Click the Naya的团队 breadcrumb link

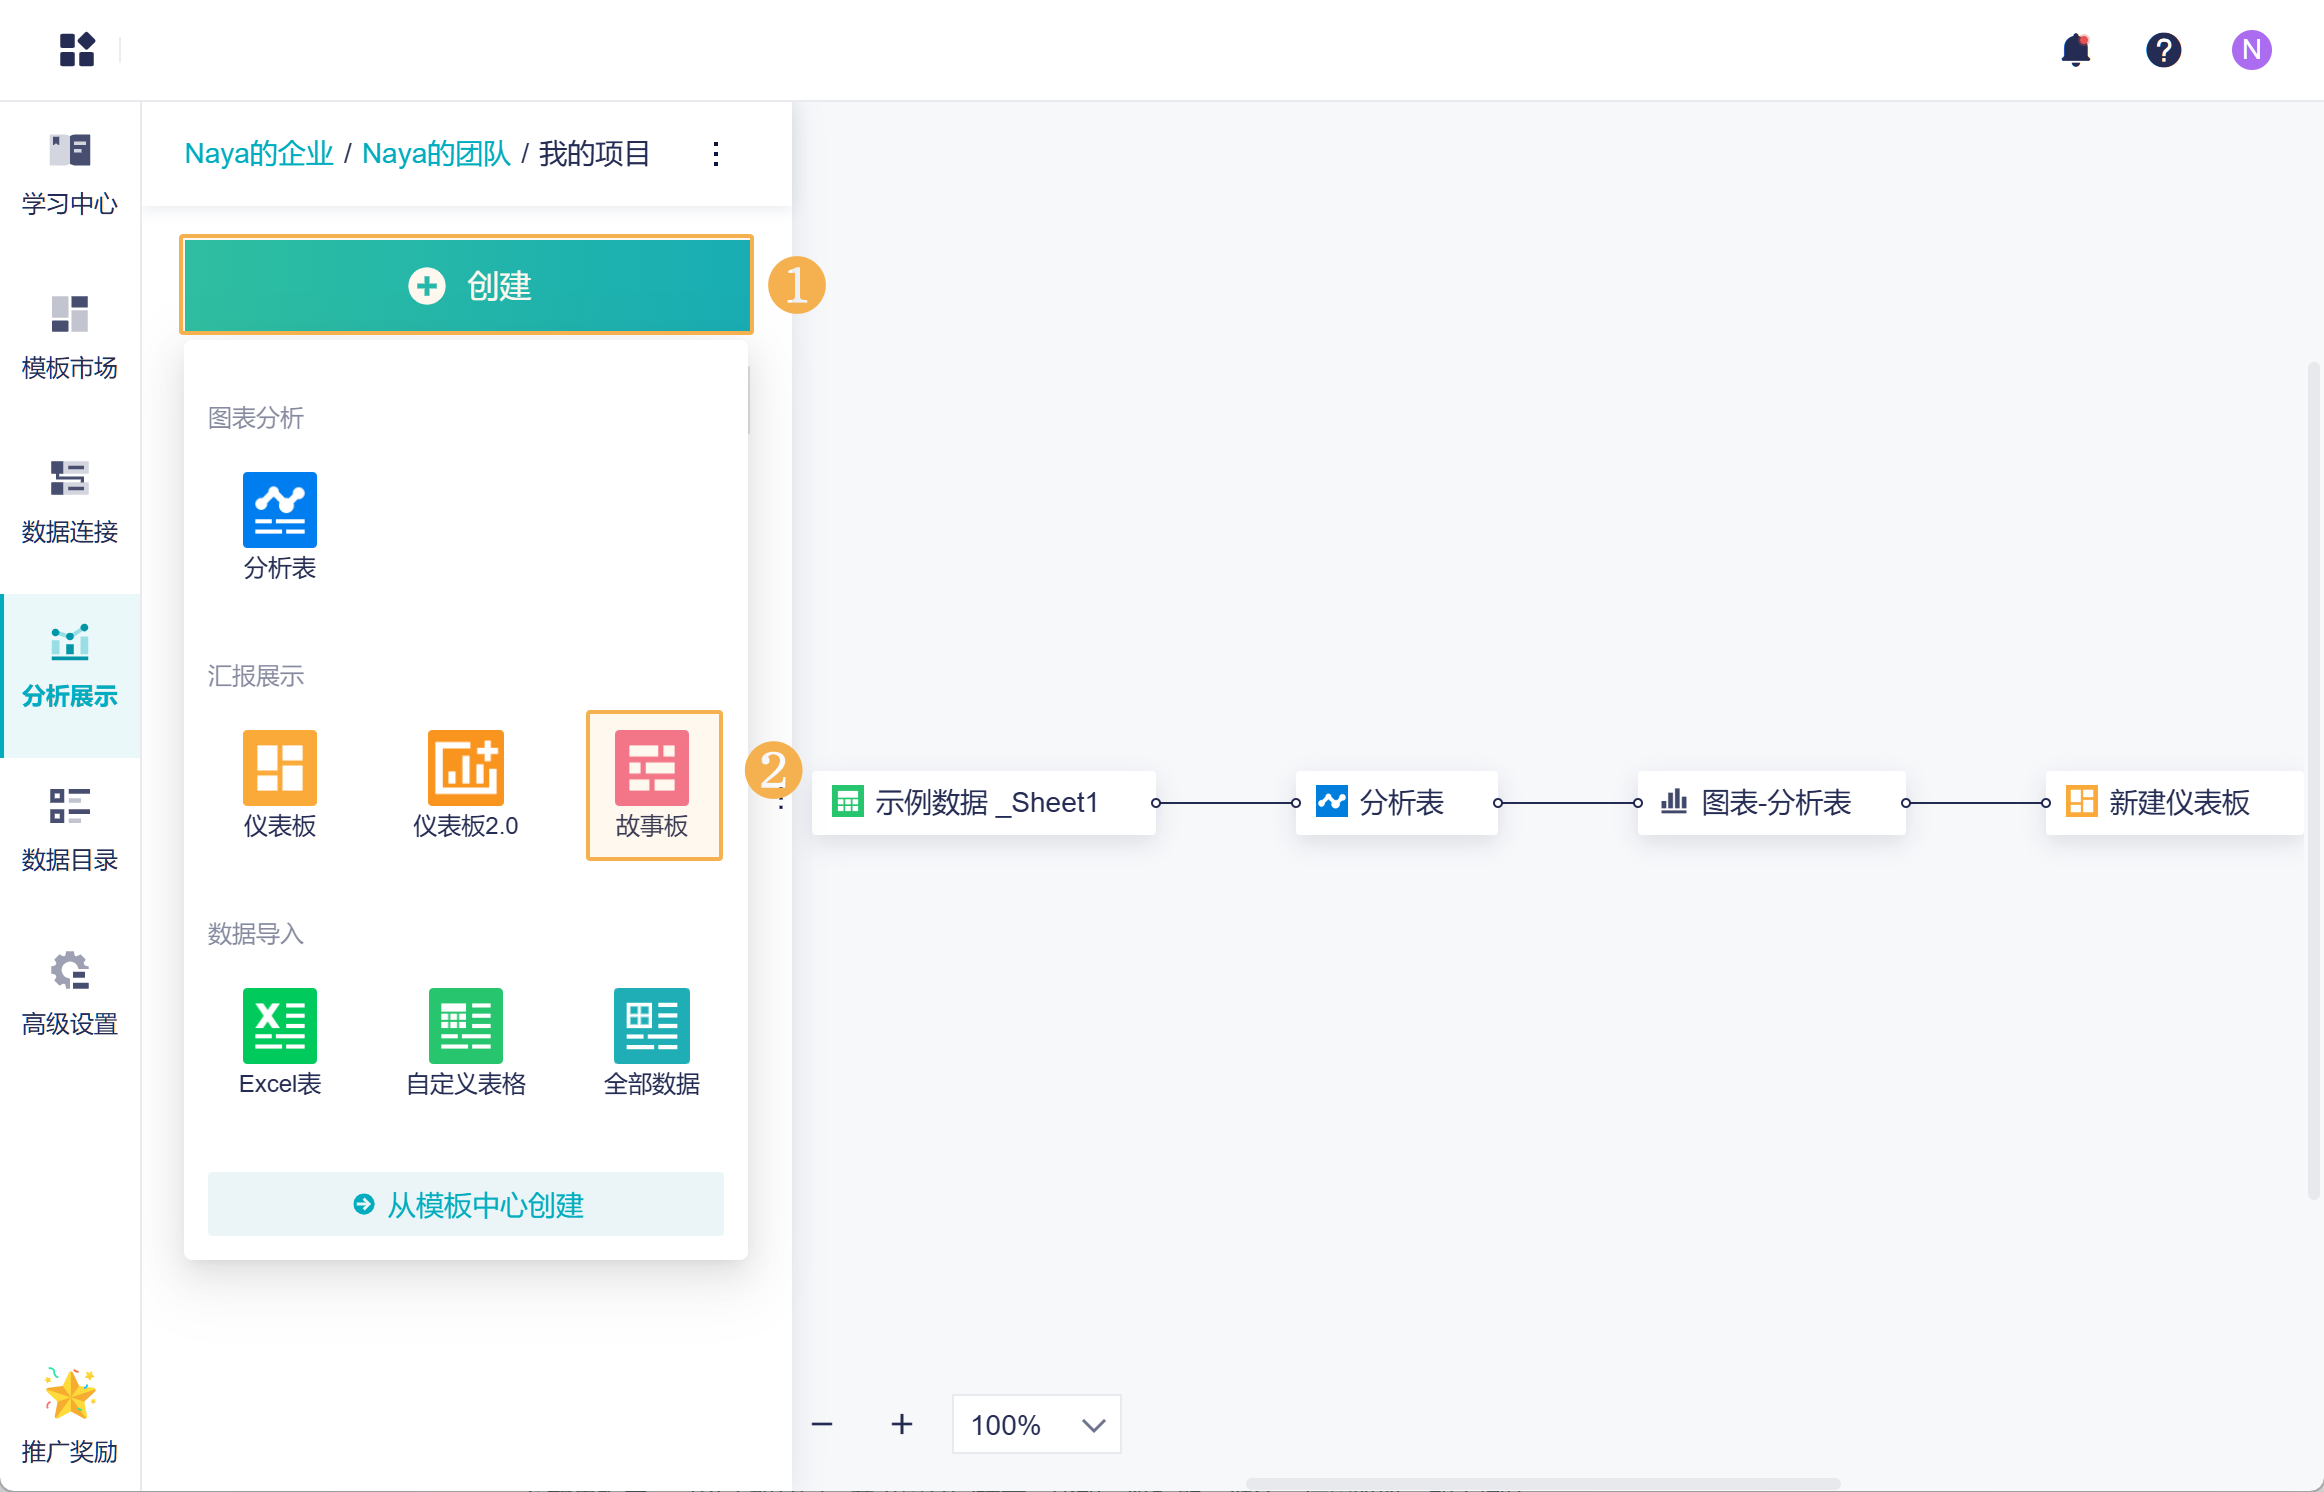(x=436, y=153)
